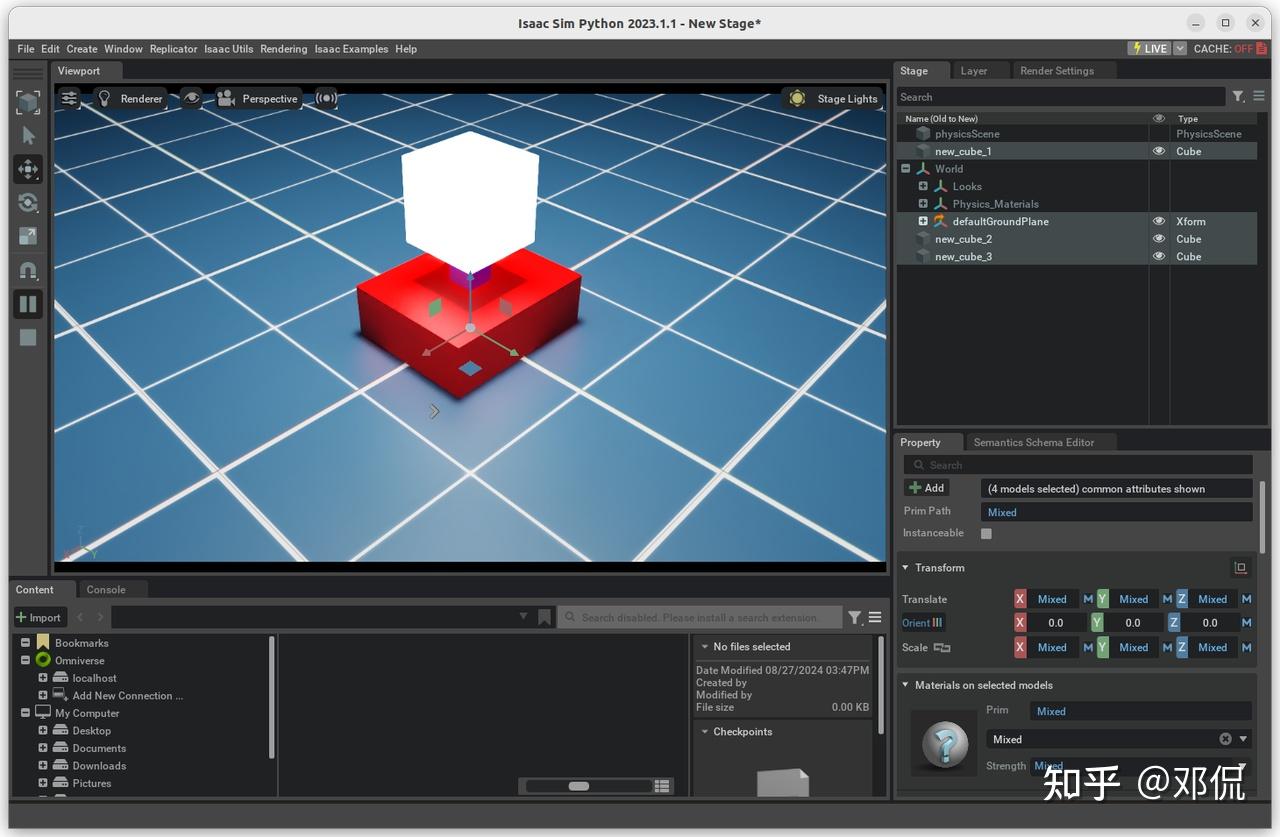
Task: Stop the simulation
Action: pyautogui.click(x=28, y=338)
